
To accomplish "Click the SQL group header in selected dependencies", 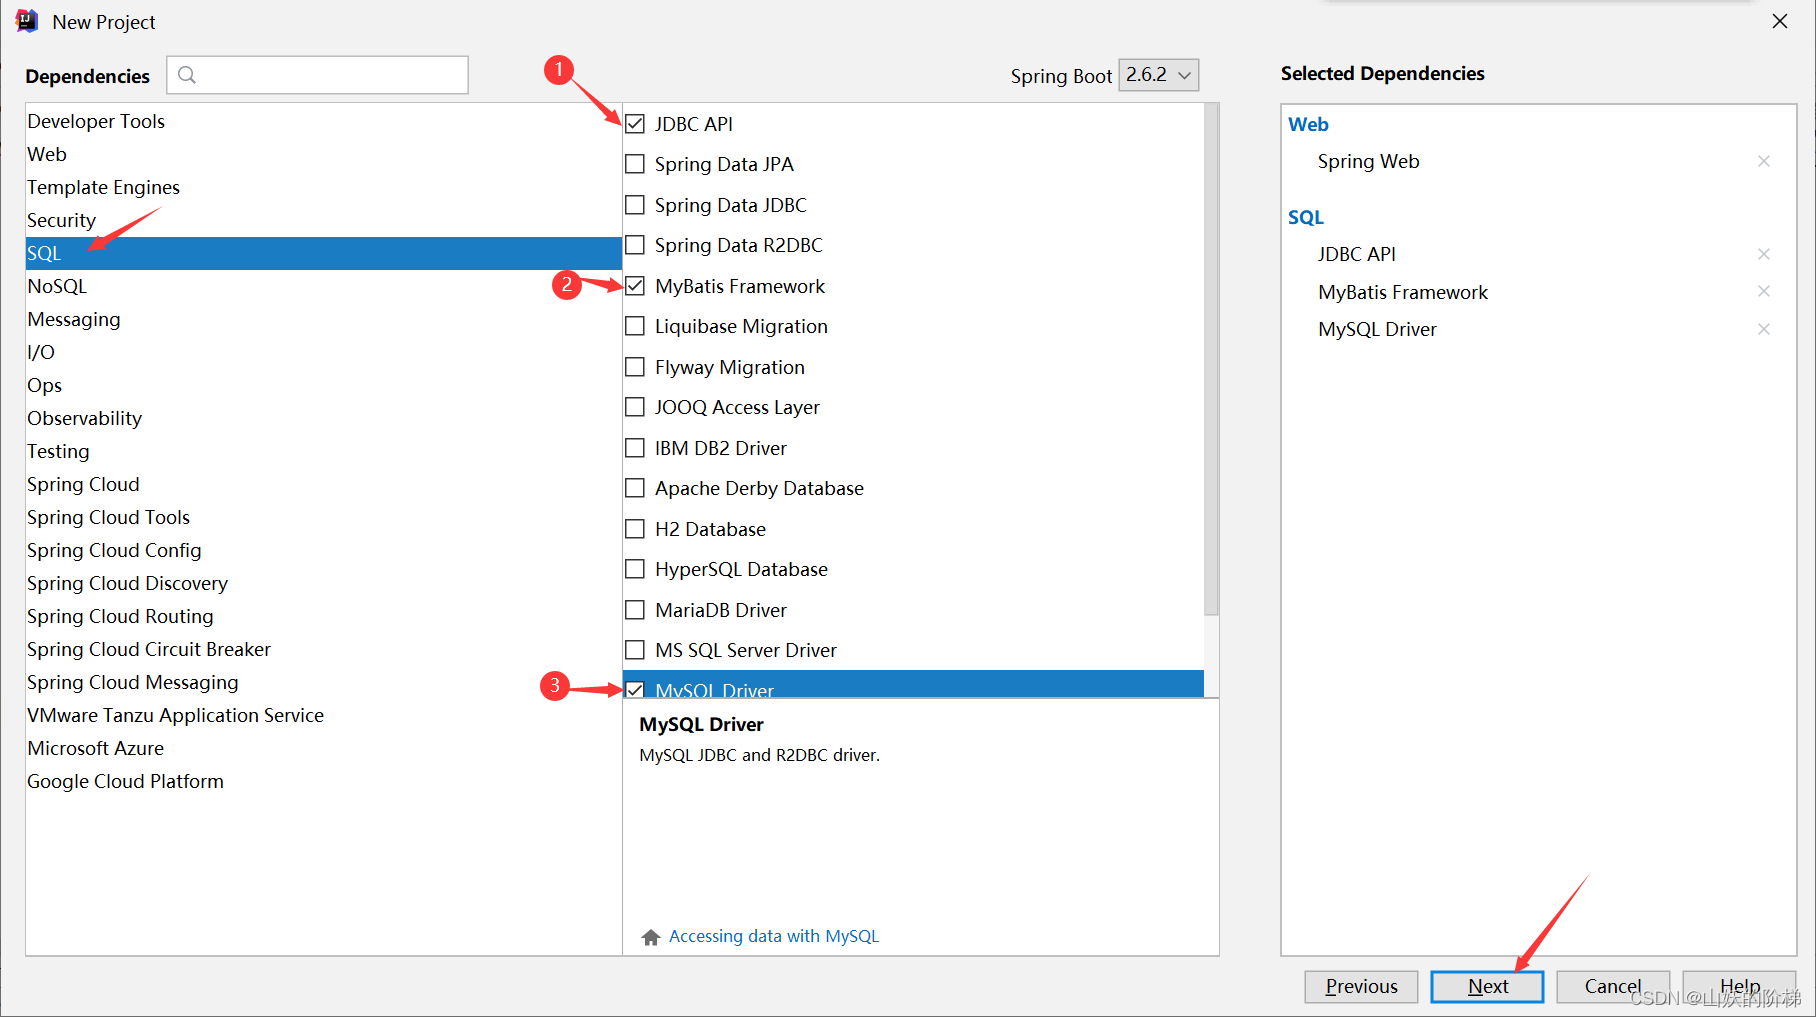I will coord(1305,217).
